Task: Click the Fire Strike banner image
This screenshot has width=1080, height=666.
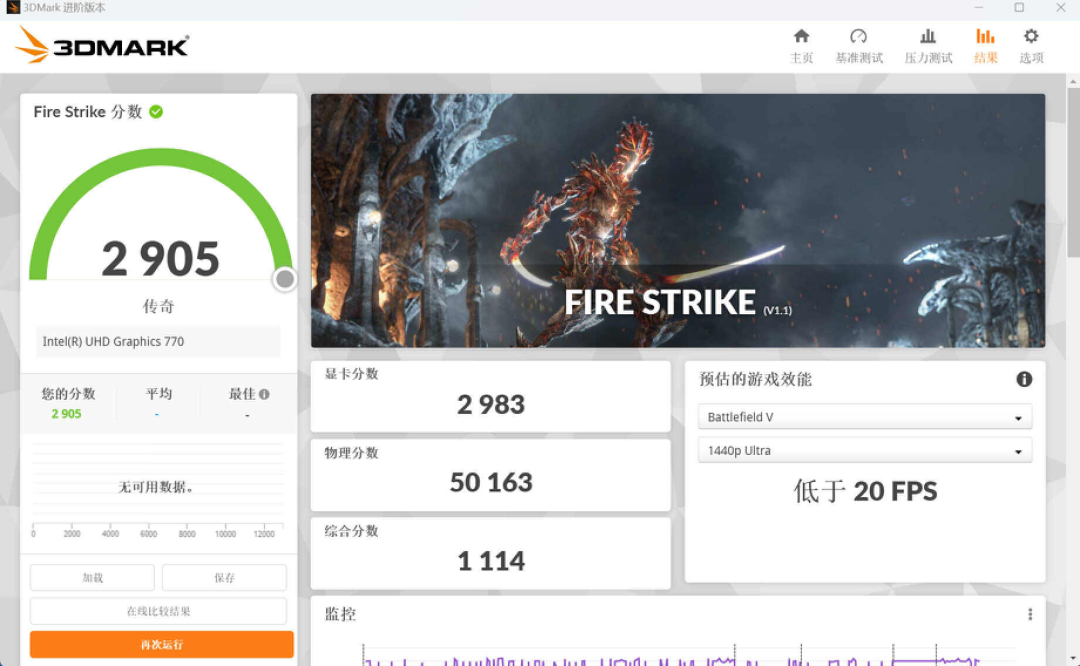Action: (678, 220)
